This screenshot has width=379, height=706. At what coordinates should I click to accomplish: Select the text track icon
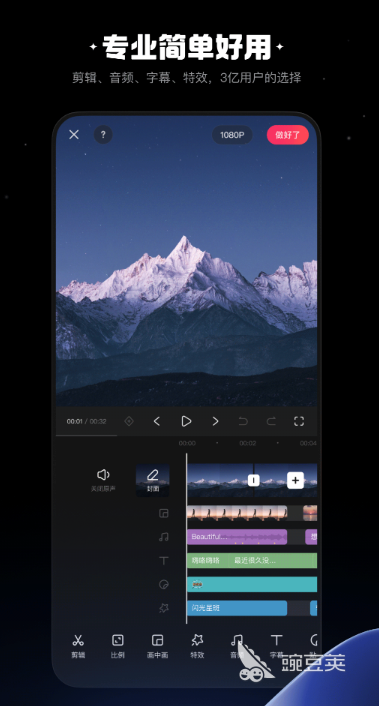coord(164,561)
